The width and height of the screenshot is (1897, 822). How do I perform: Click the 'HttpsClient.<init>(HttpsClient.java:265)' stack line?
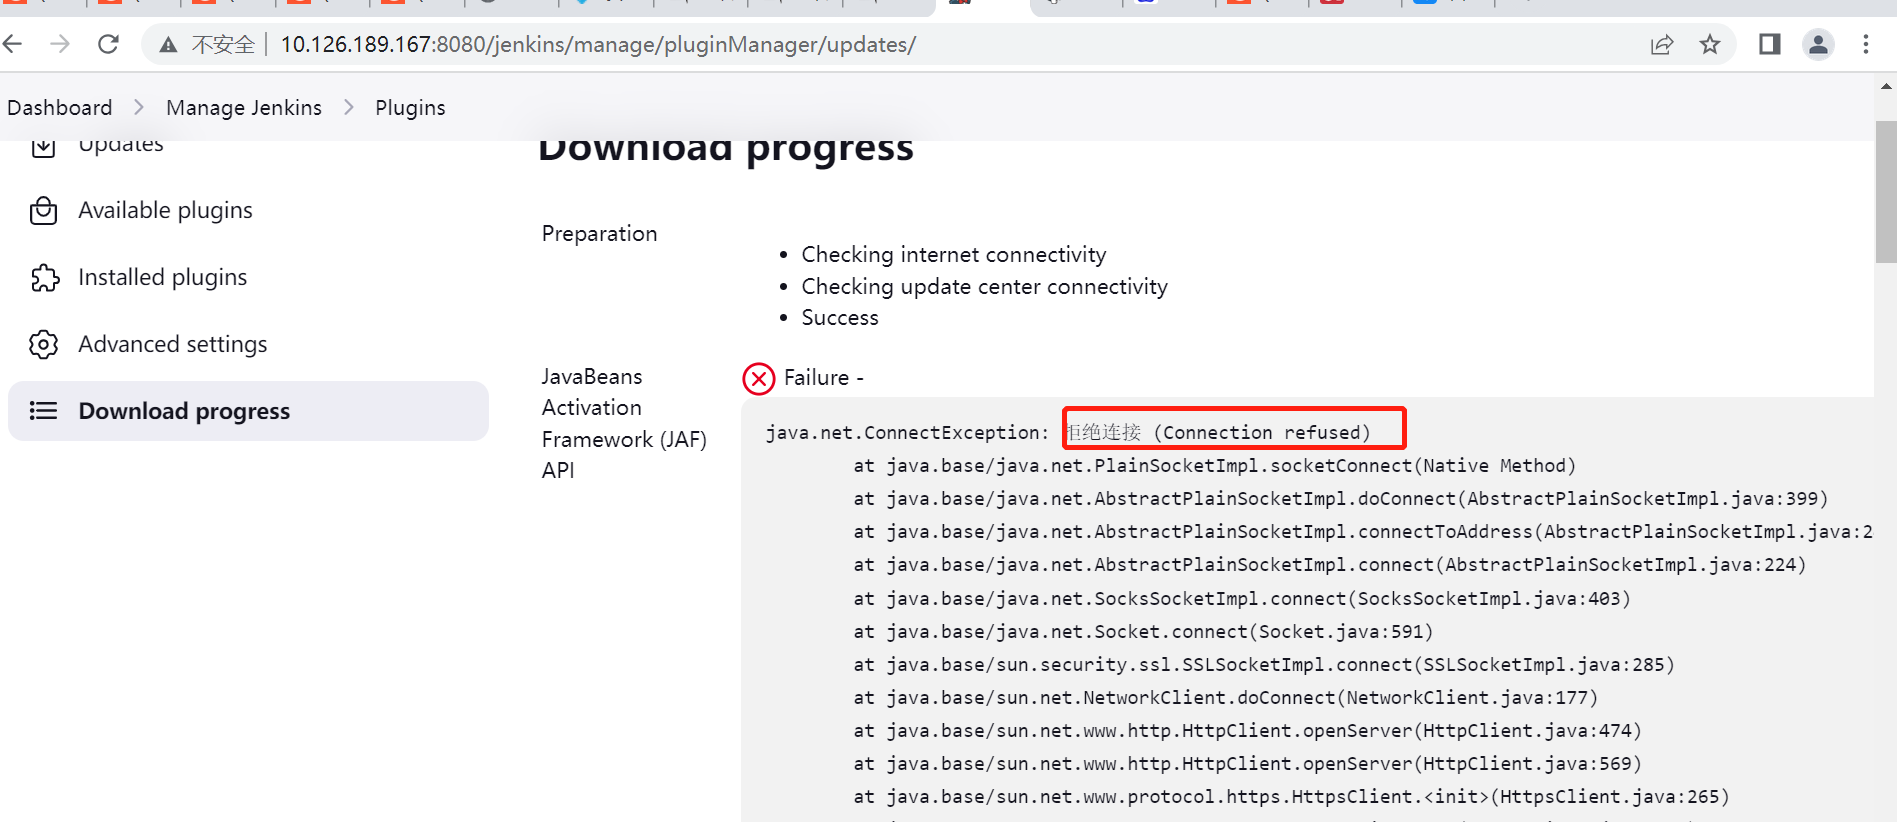(1292, 797)
